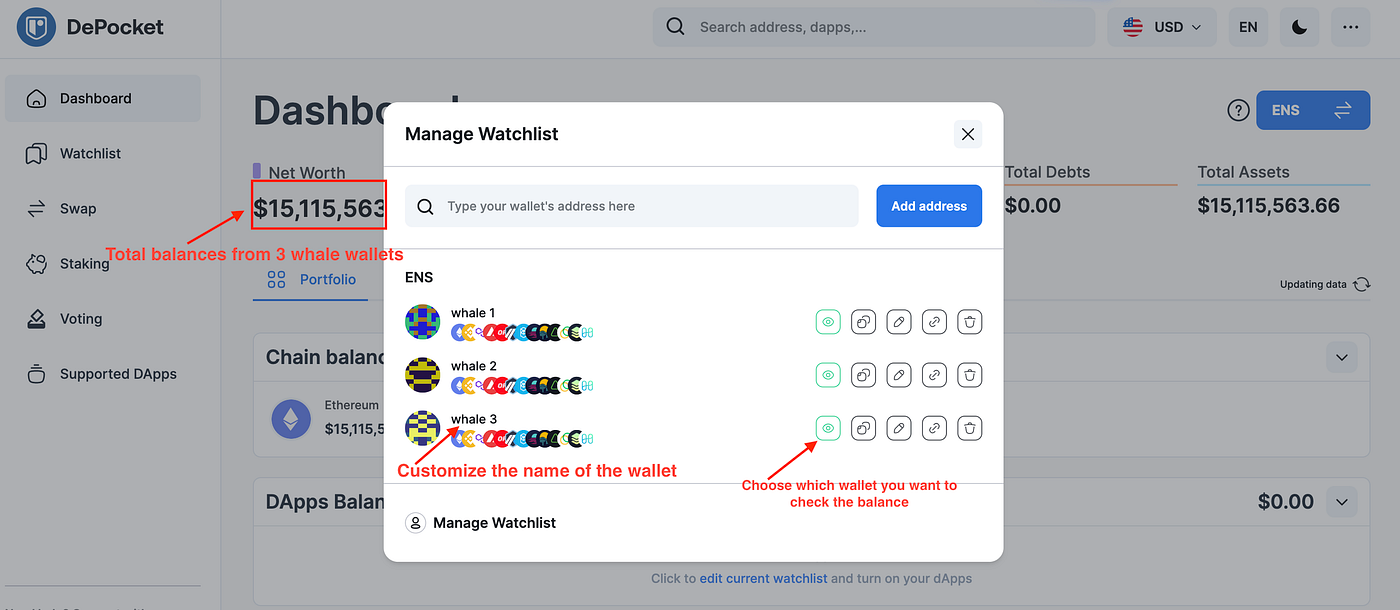Copy address icon for whale 1
This screenshot has width=1400, height=610.
864,322
